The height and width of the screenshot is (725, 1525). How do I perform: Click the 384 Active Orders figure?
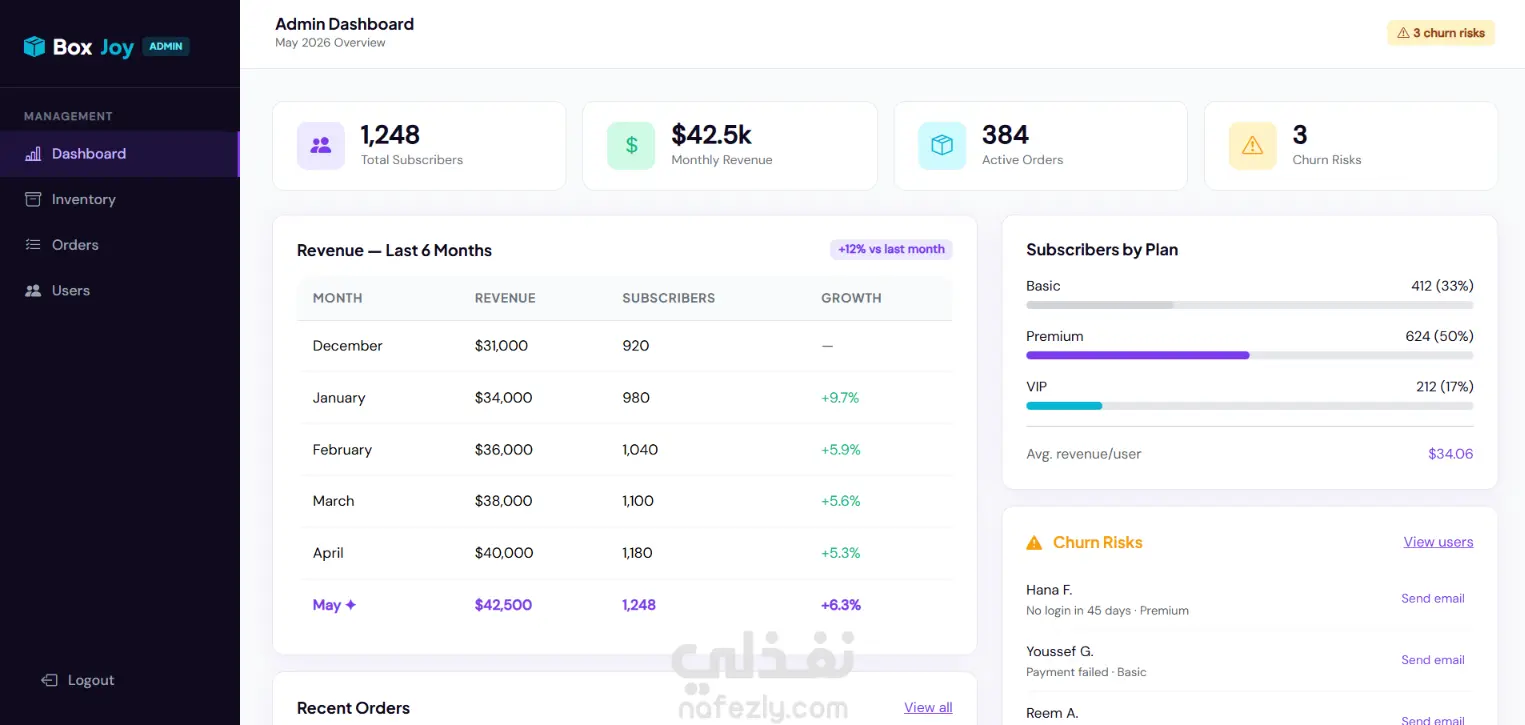coord(1005,135)
